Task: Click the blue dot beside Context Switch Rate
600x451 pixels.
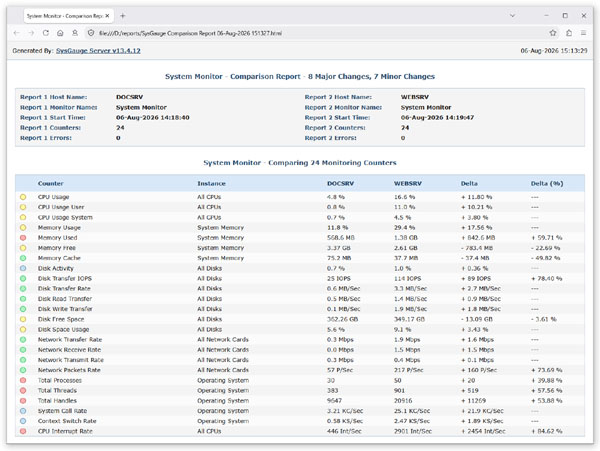Action: (x=23, y=421)
